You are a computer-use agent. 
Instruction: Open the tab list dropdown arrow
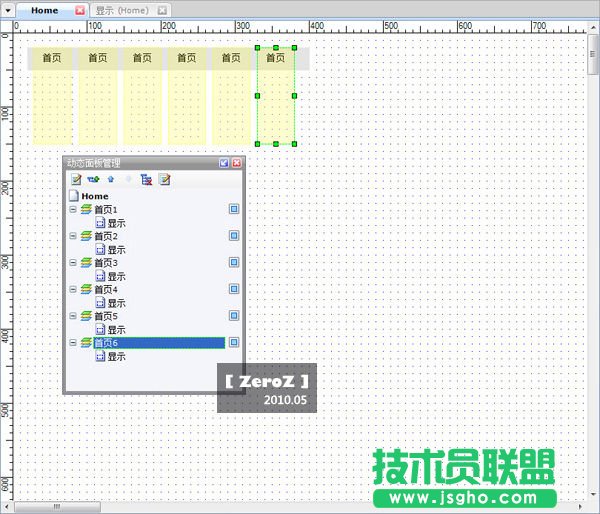(x=8, y=10)
